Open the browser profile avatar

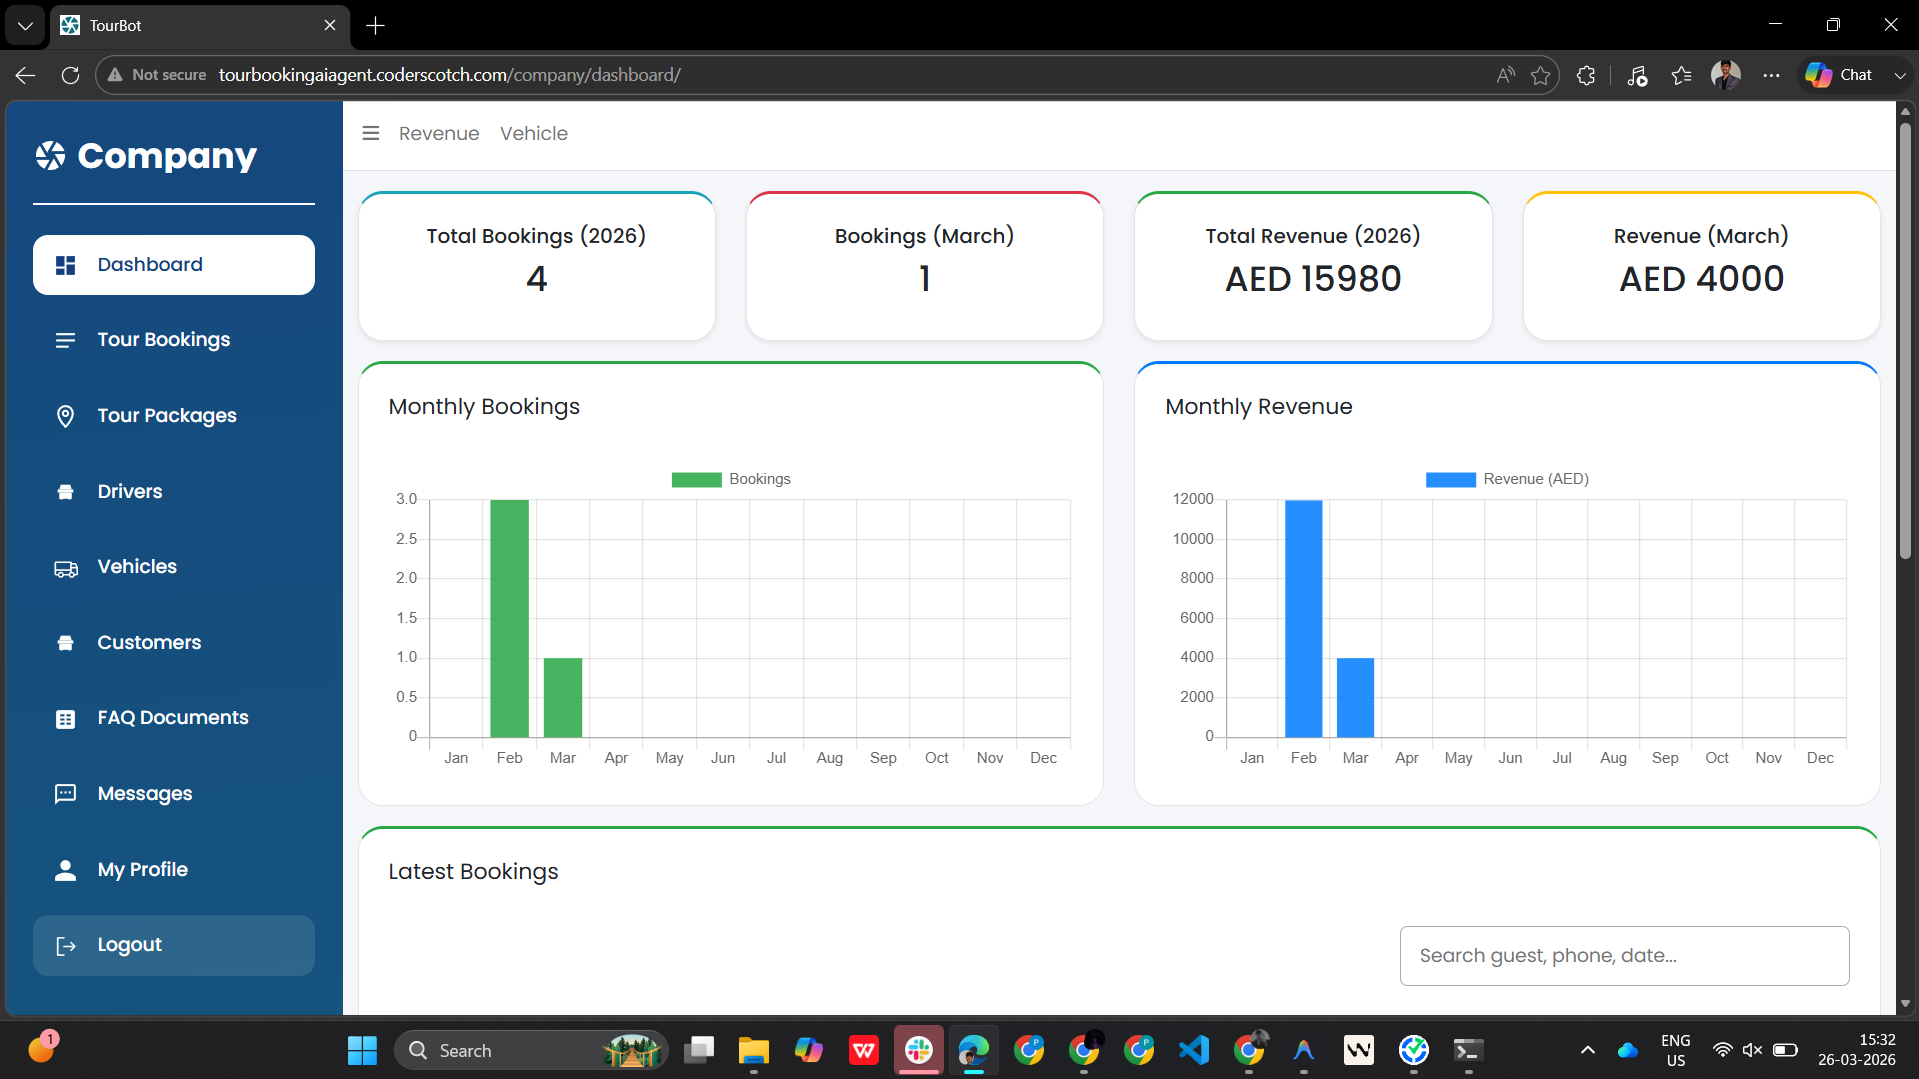1726,75
